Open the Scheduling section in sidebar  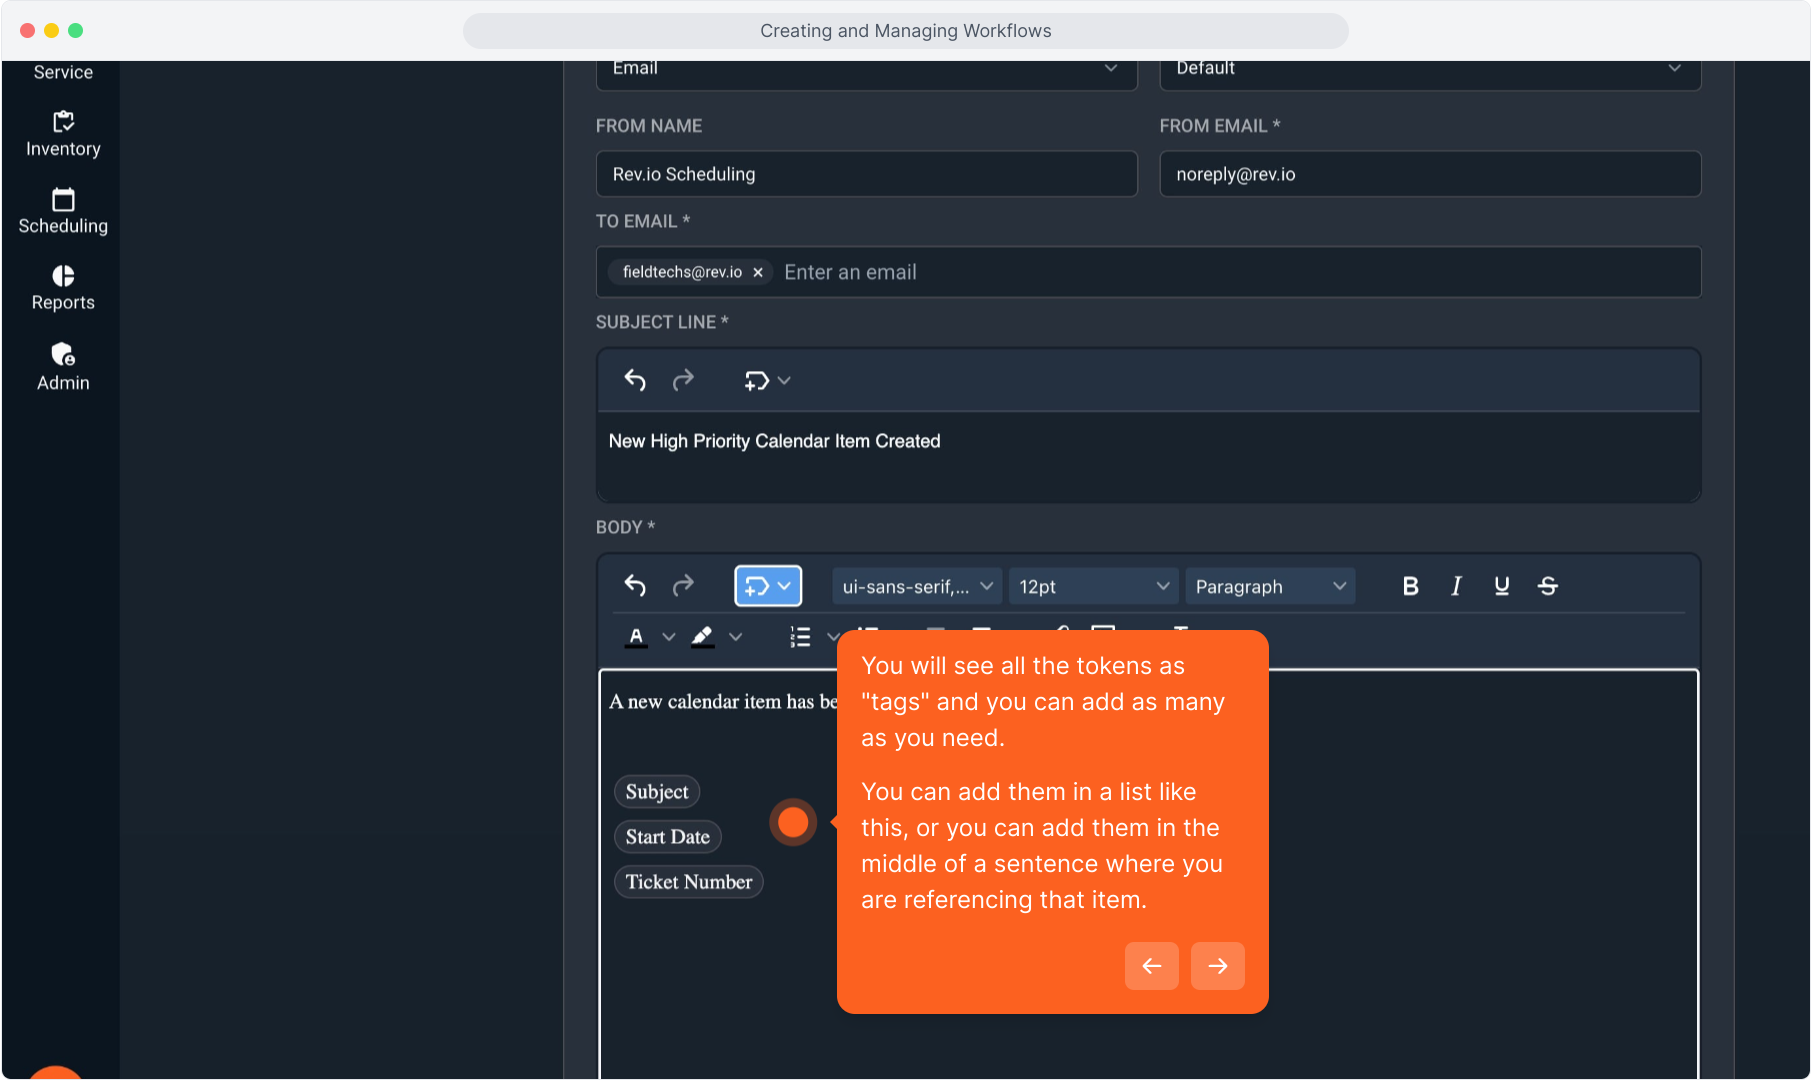[63, 211]
